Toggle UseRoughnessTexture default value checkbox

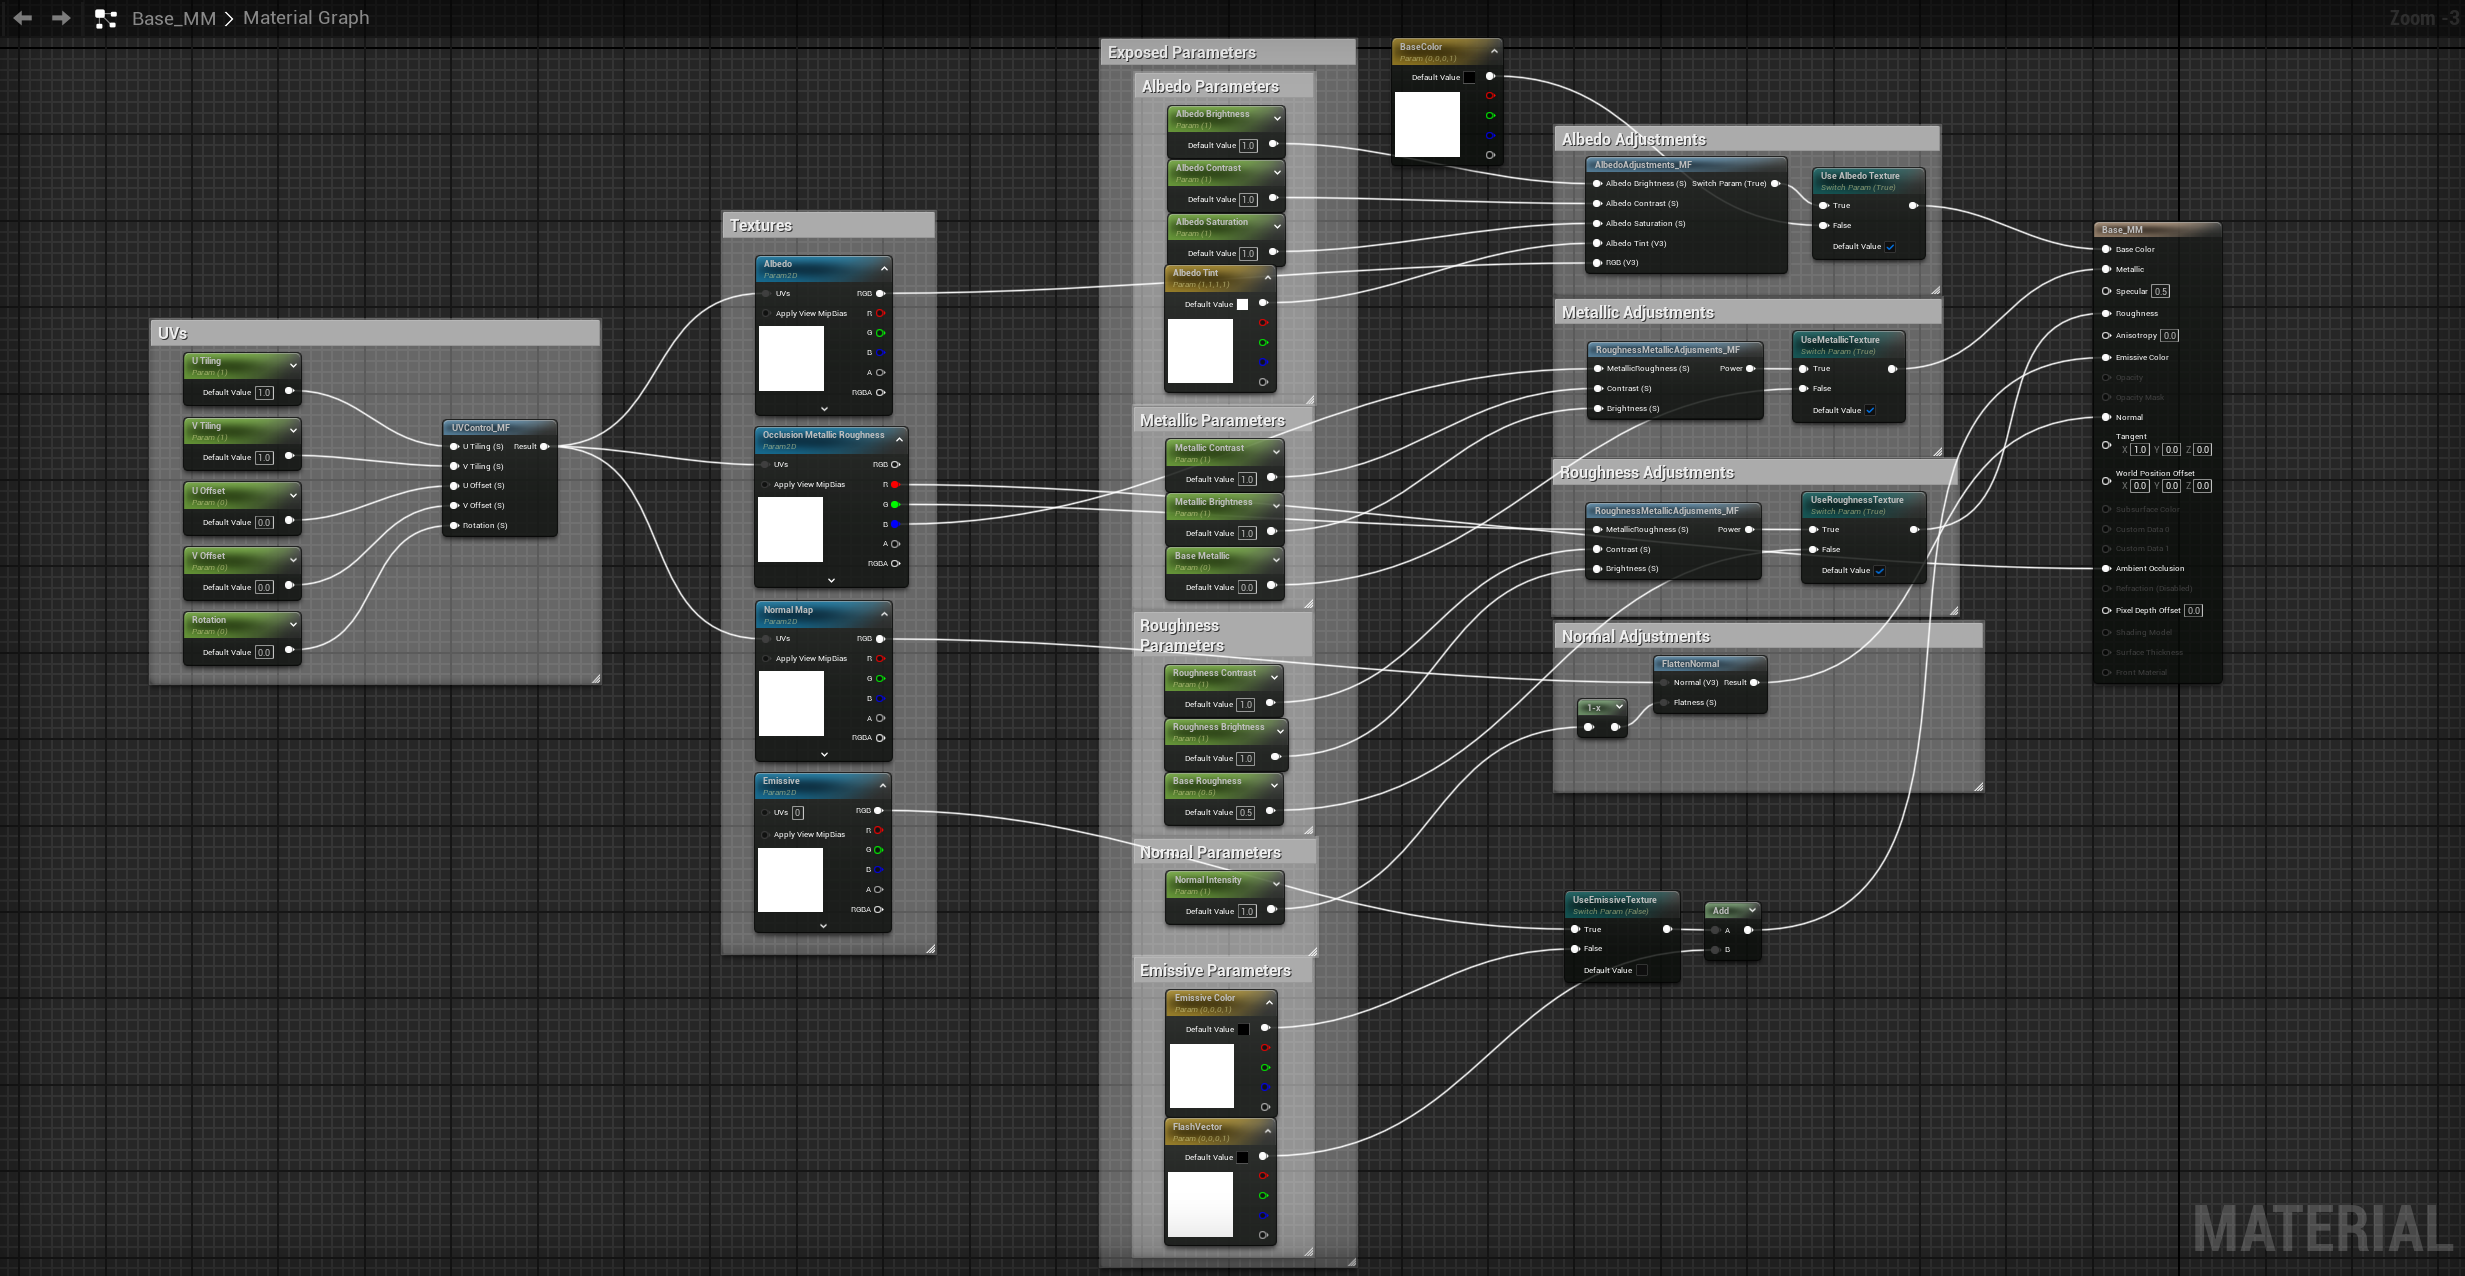1879,571
